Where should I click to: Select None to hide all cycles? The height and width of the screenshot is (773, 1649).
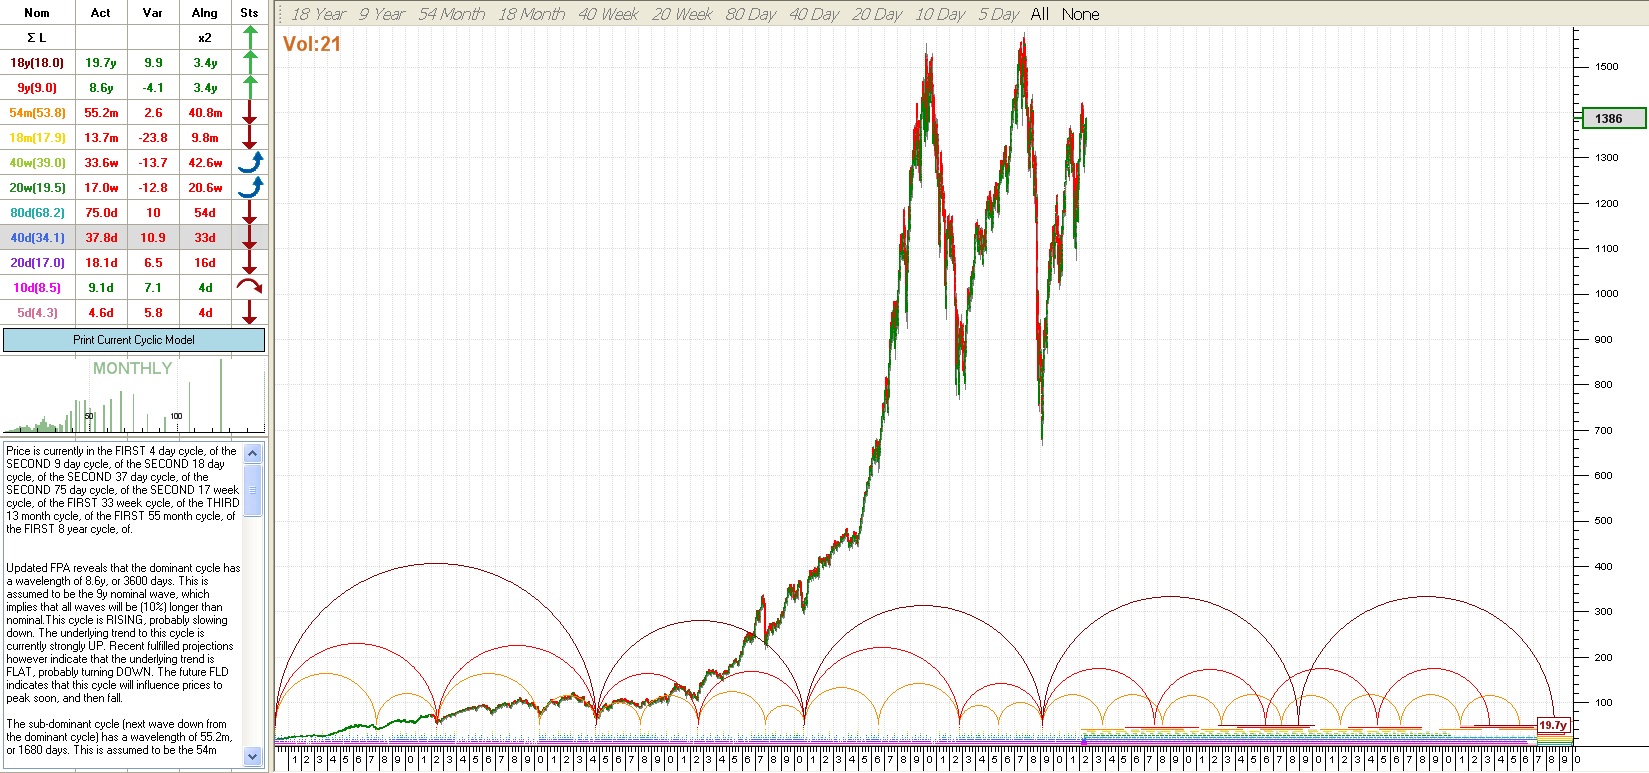1080,14
